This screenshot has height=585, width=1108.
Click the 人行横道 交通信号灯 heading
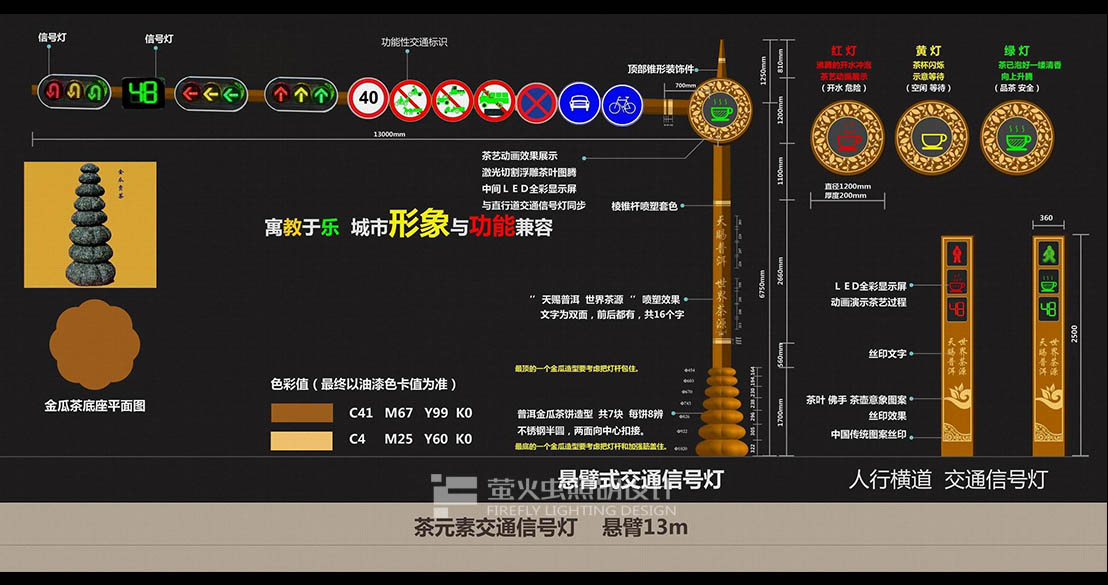coord(947,479)
